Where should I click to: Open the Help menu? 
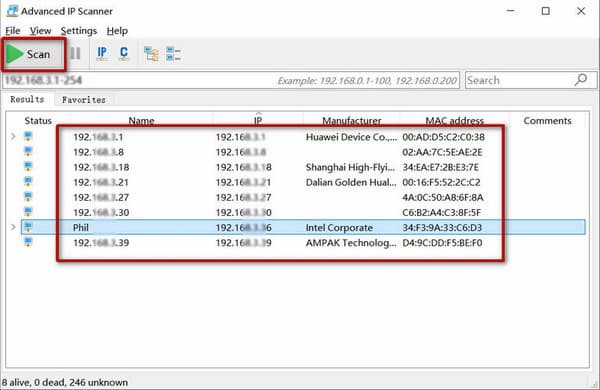point(117,31)
